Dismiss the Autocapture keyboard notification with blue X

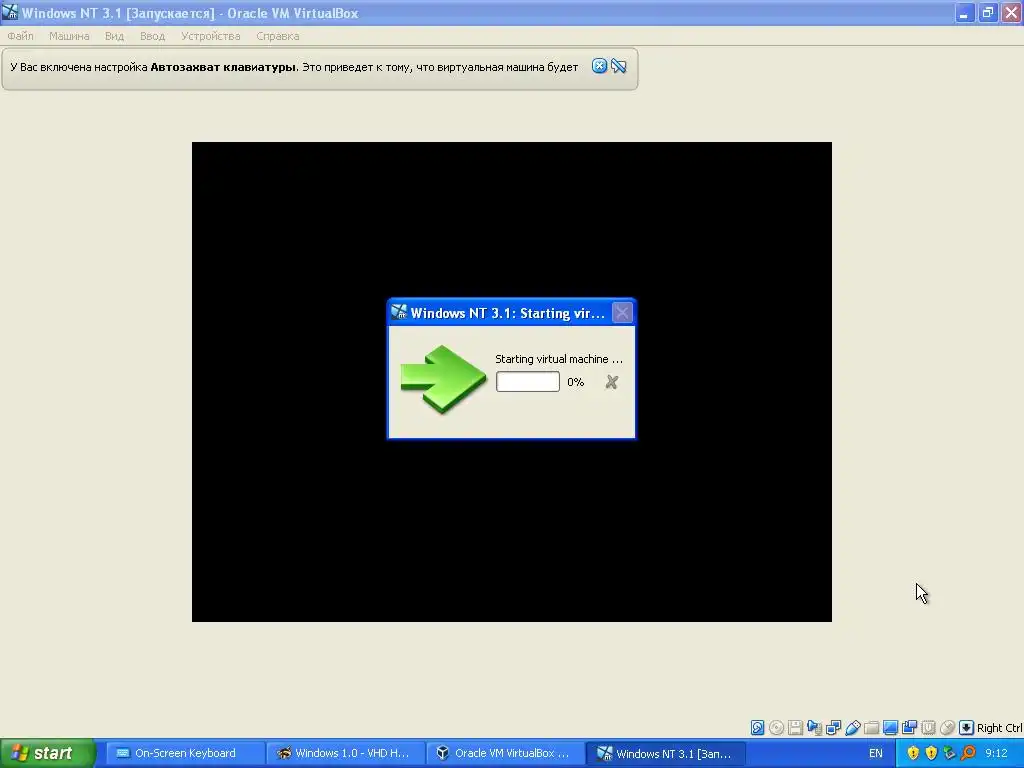tap(599, 66)
